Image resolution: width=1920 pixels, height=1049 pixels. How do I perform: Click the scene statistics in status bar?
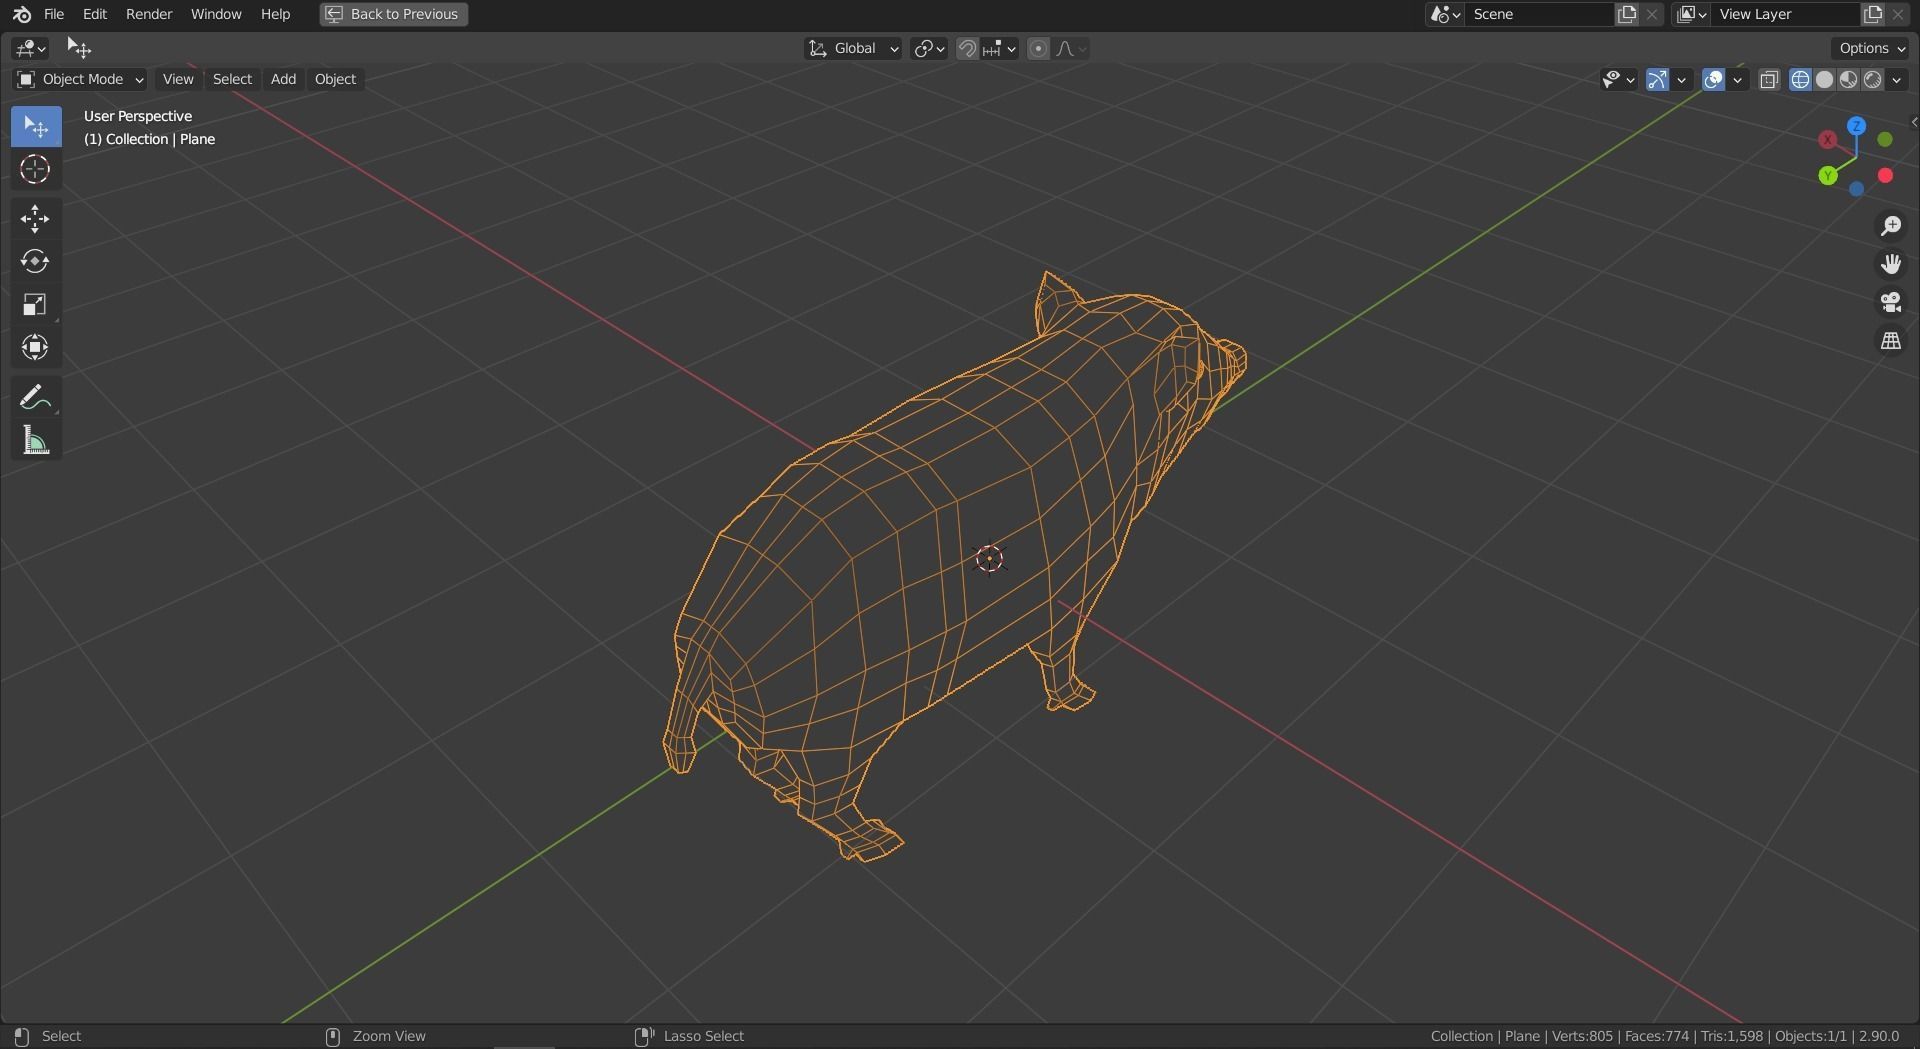coord(1665,1036)
